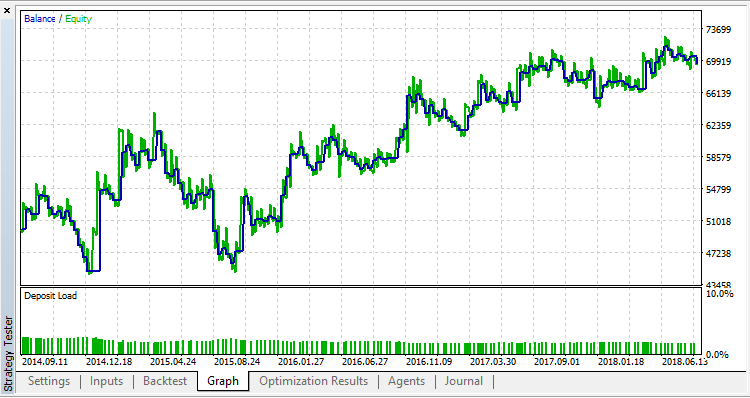
Task: Click the 10.0% deposit load value
Action: tap(720, 294)
